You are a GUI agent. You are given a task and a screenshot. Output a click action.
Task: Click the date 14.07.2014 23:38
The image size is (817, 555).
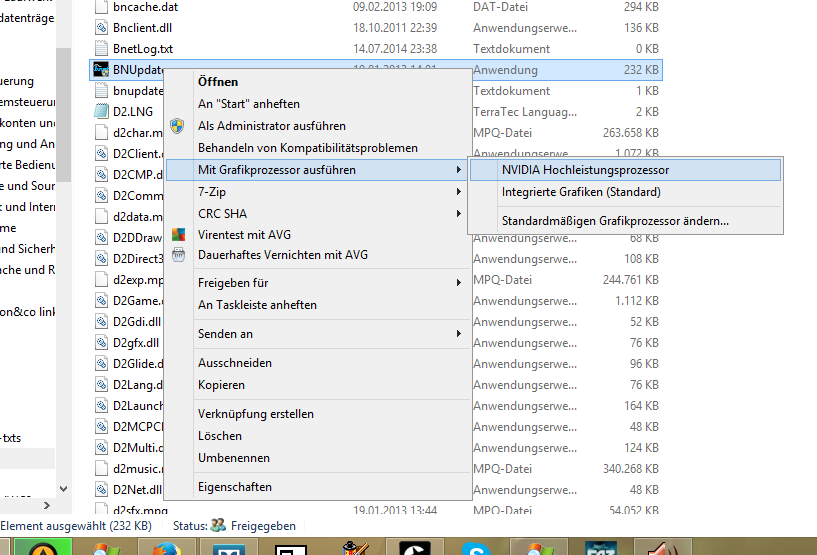coord(395,48)
